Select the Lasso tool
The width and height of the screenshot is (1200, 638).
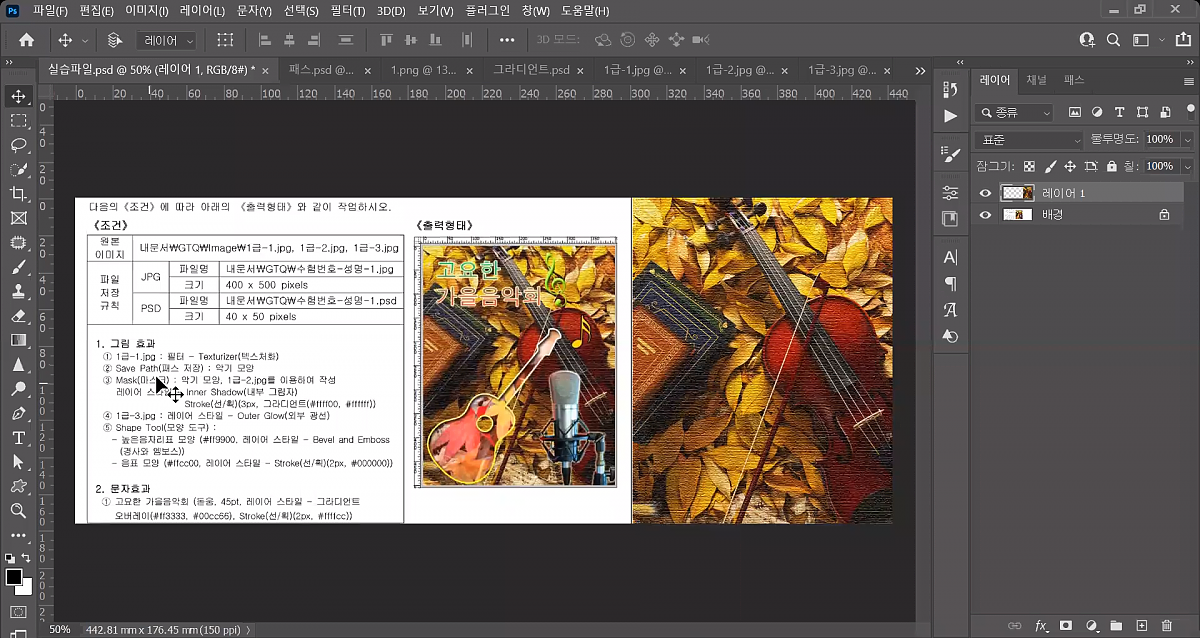click(18, 145)
